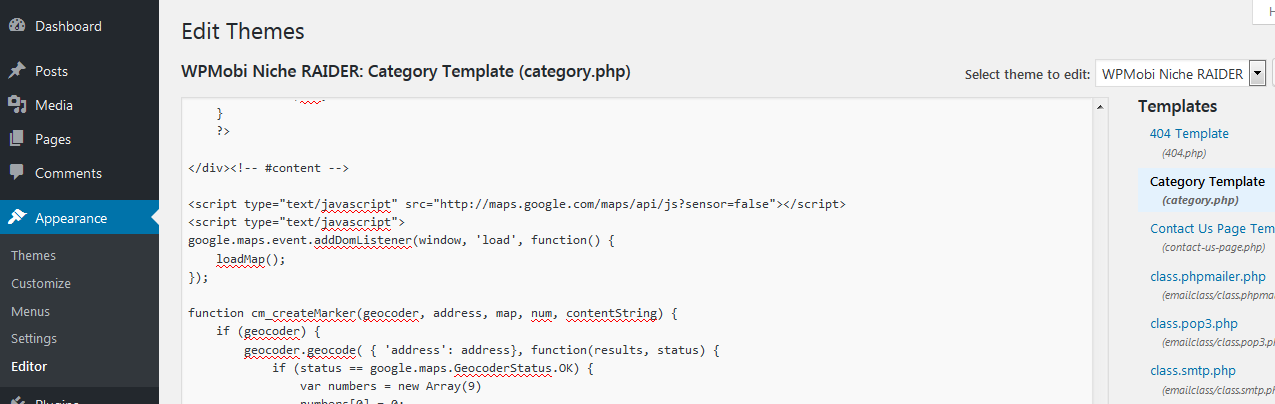
Task: Click the Appearance paintbrush icon
Action: pos(16,218)
